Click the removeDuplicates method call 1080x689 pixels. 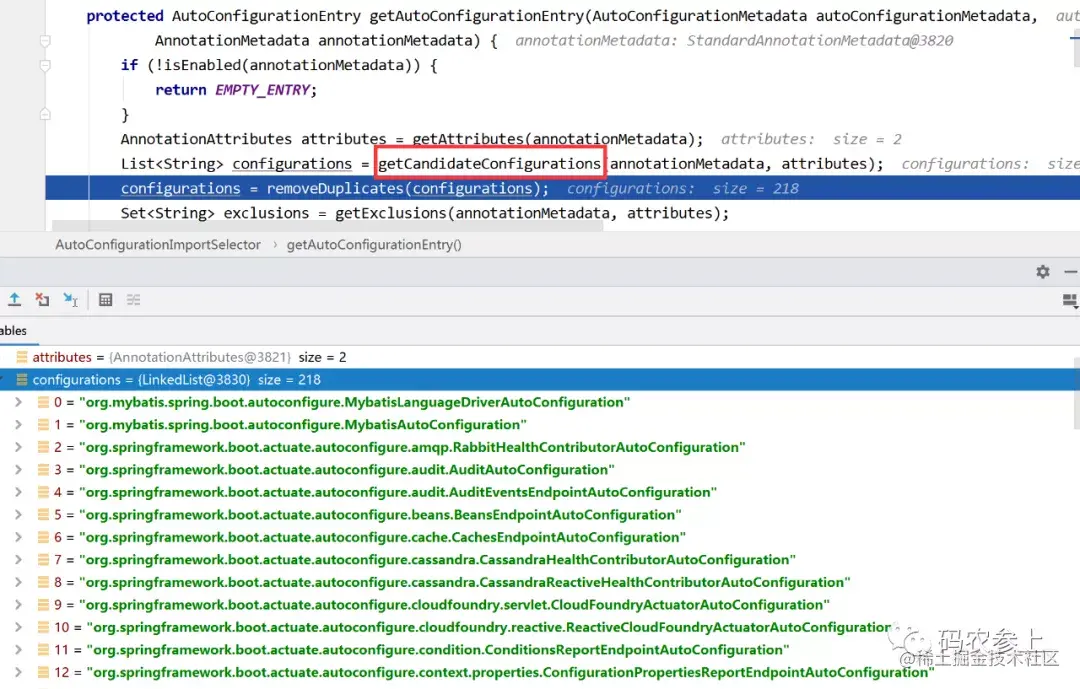(335, 188)
